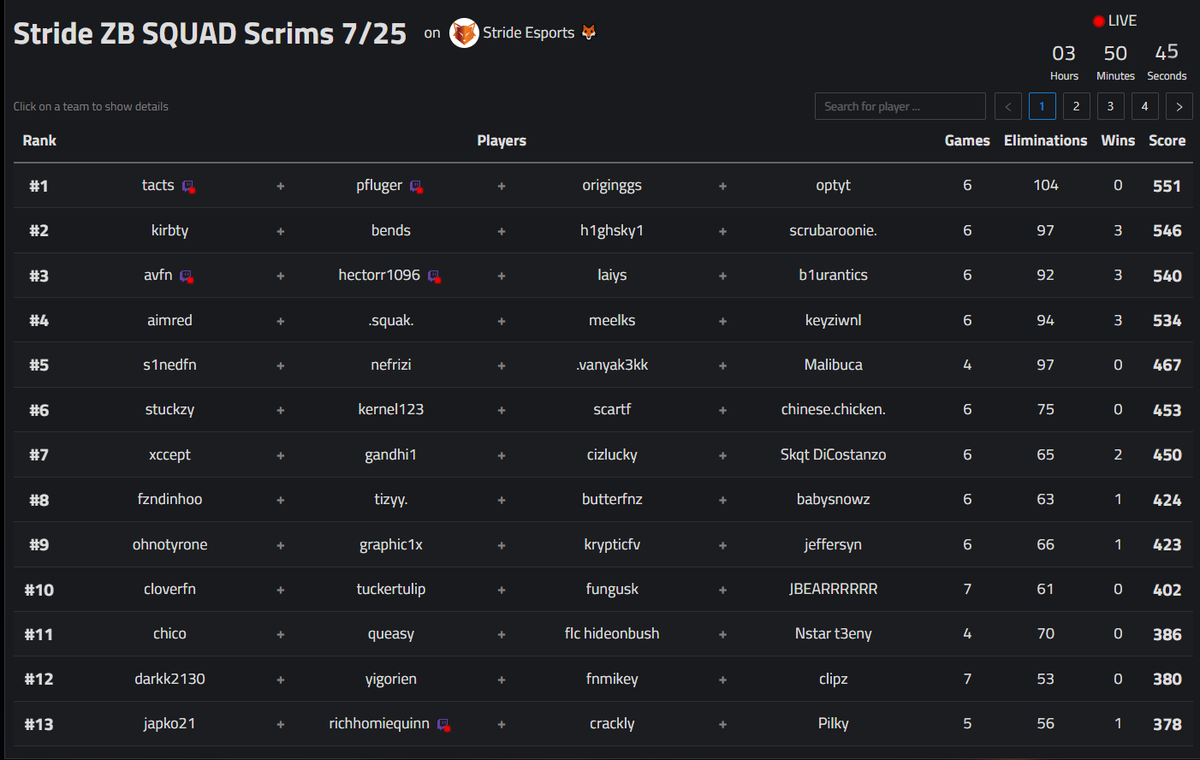Select player name kirbty
The width and height of the screenshot is (1200, 760).
[170, 231]
